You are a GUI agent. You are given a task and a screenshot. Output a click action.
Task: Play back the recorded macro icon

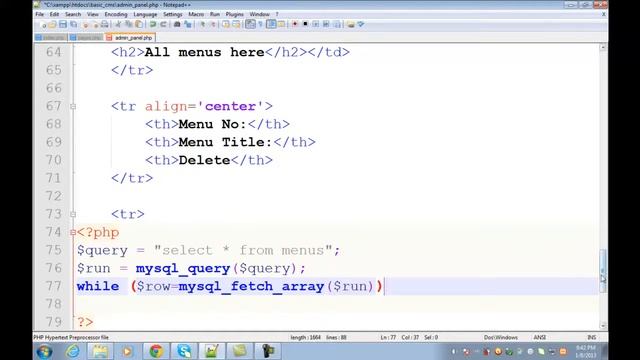tap(316, 24)
